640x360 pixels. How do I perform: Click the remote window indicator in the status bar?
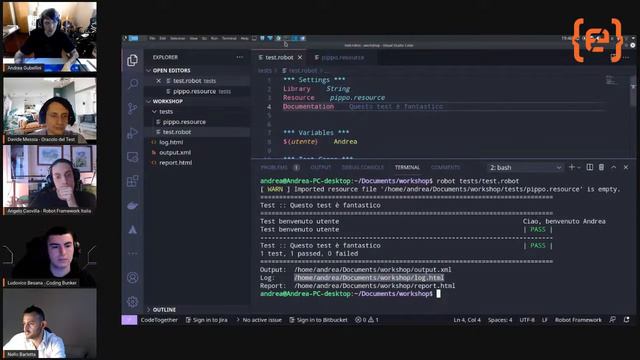(x=129, y=320)
